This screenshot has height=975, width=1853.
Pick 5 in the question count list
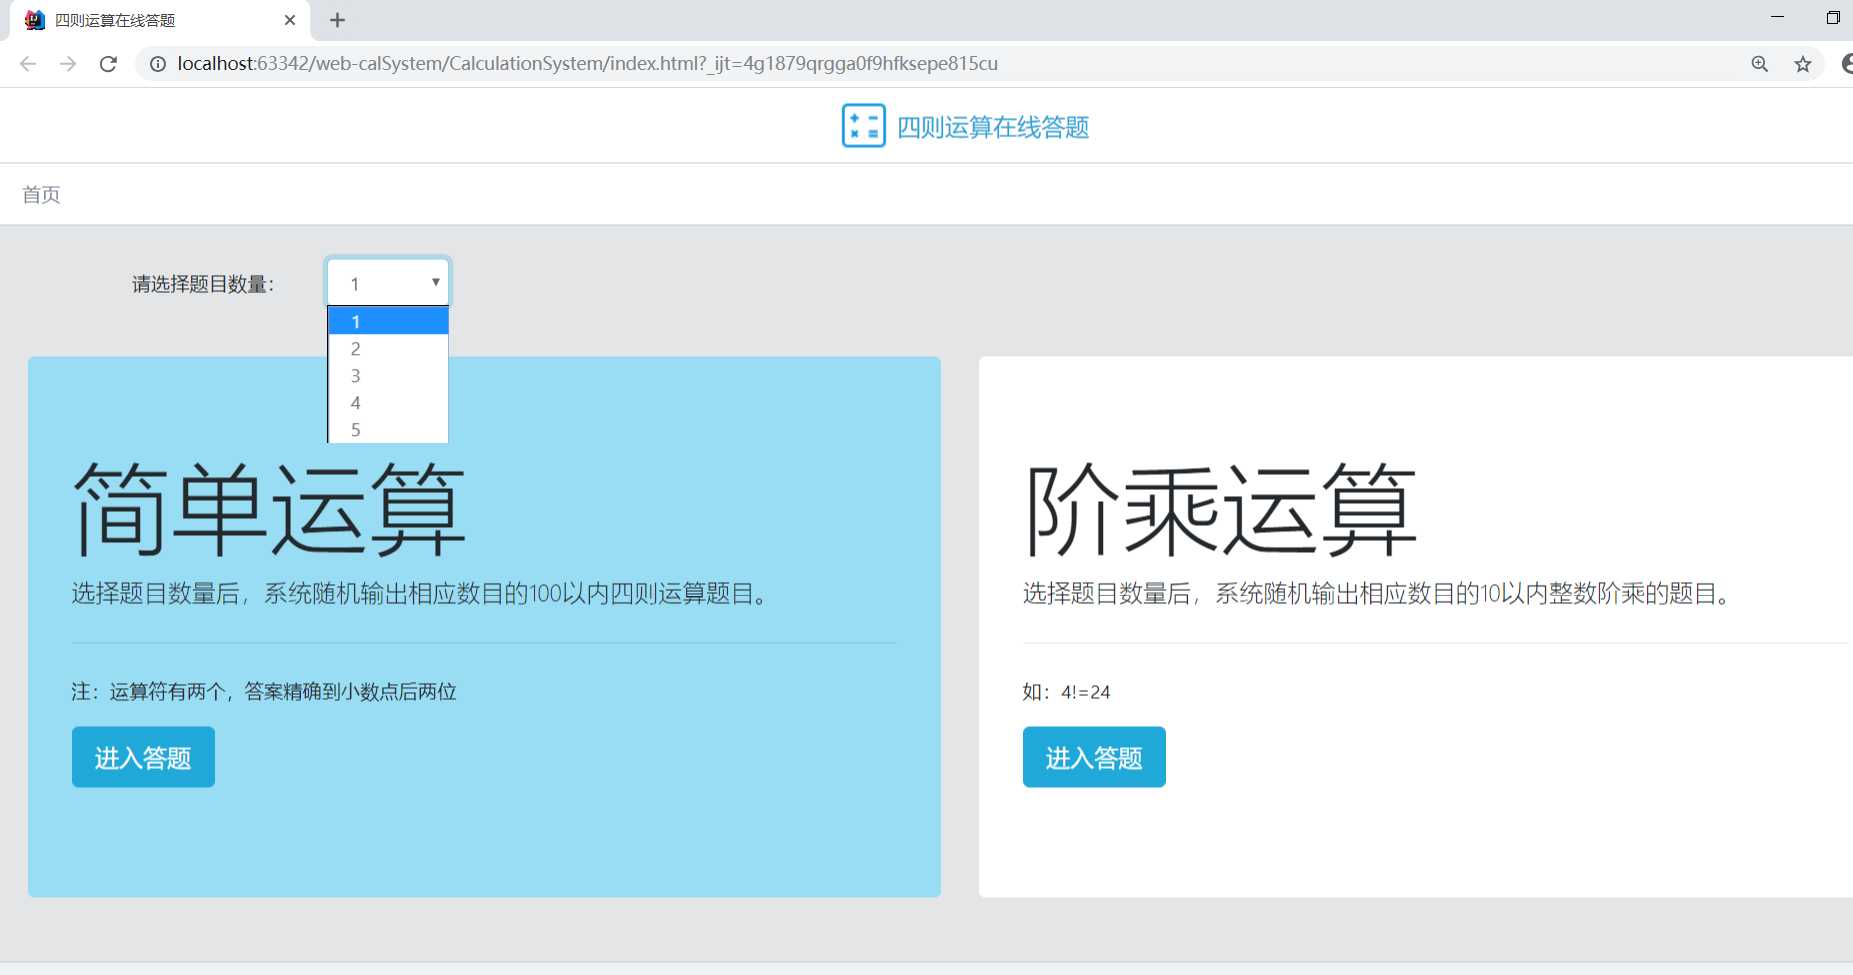(x=388, y=430)
